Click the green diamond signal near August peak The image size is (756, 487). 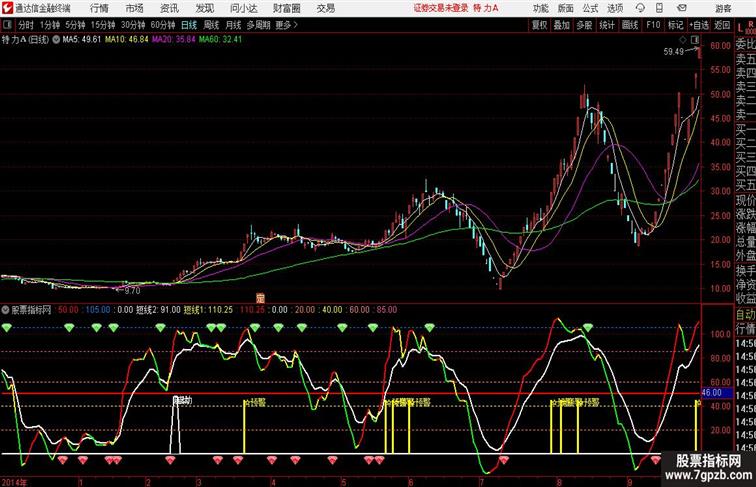coord(587,328)
